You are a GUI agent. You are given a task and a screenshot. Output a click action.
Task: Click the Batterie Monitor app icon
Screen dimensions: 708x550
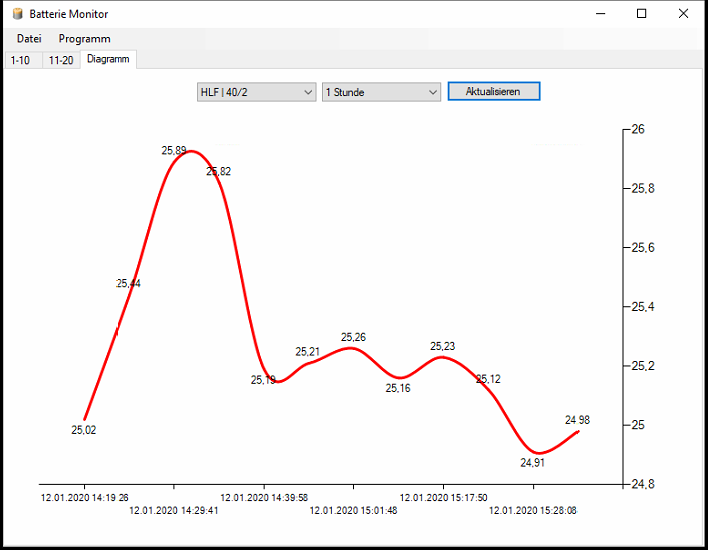pos(17,14)
